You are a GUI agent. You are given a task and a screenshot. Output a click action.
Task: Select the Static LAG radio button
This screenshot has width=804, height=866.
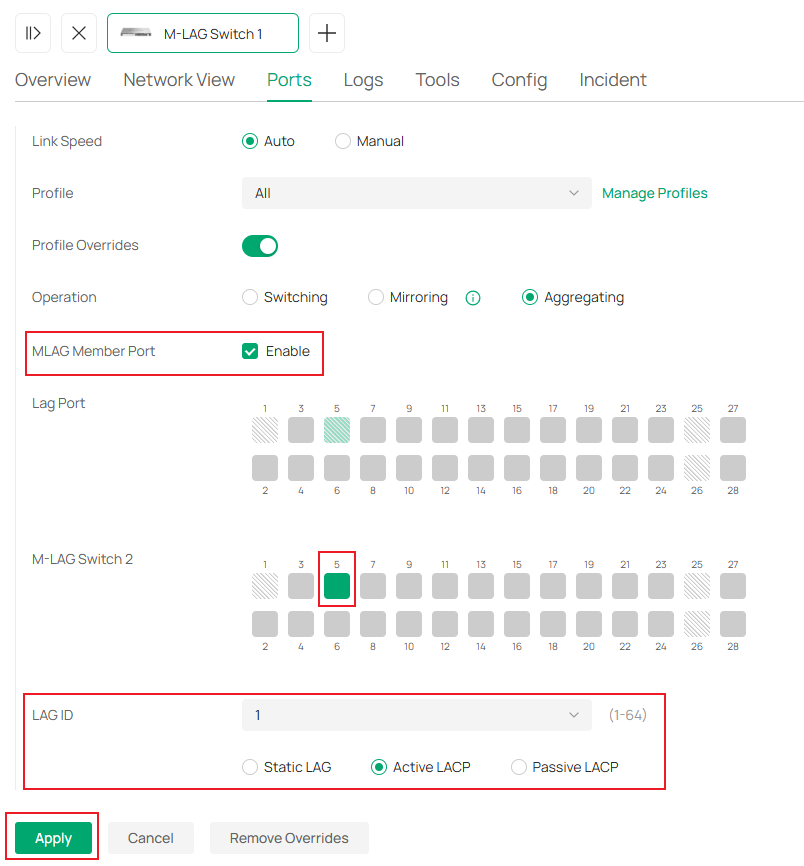click(249, 767)
